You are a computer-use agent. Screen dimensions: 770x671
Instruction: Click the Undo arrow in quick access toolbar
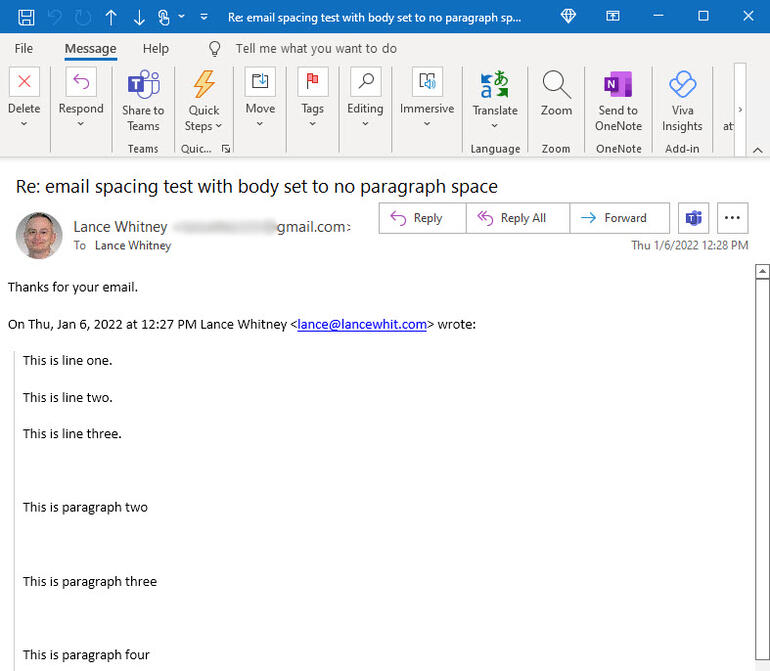pyautogui.click(x=55, y=18)
